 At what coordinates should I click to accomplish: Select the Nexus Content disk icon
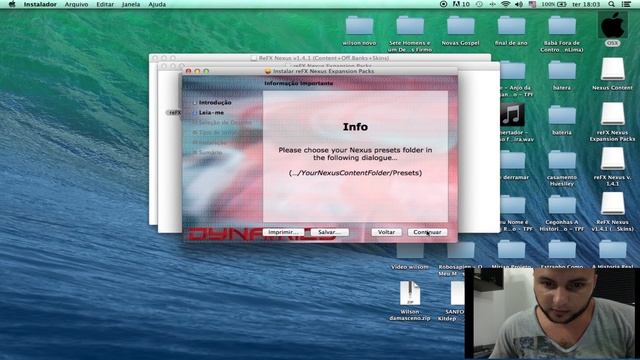[612, 69]
